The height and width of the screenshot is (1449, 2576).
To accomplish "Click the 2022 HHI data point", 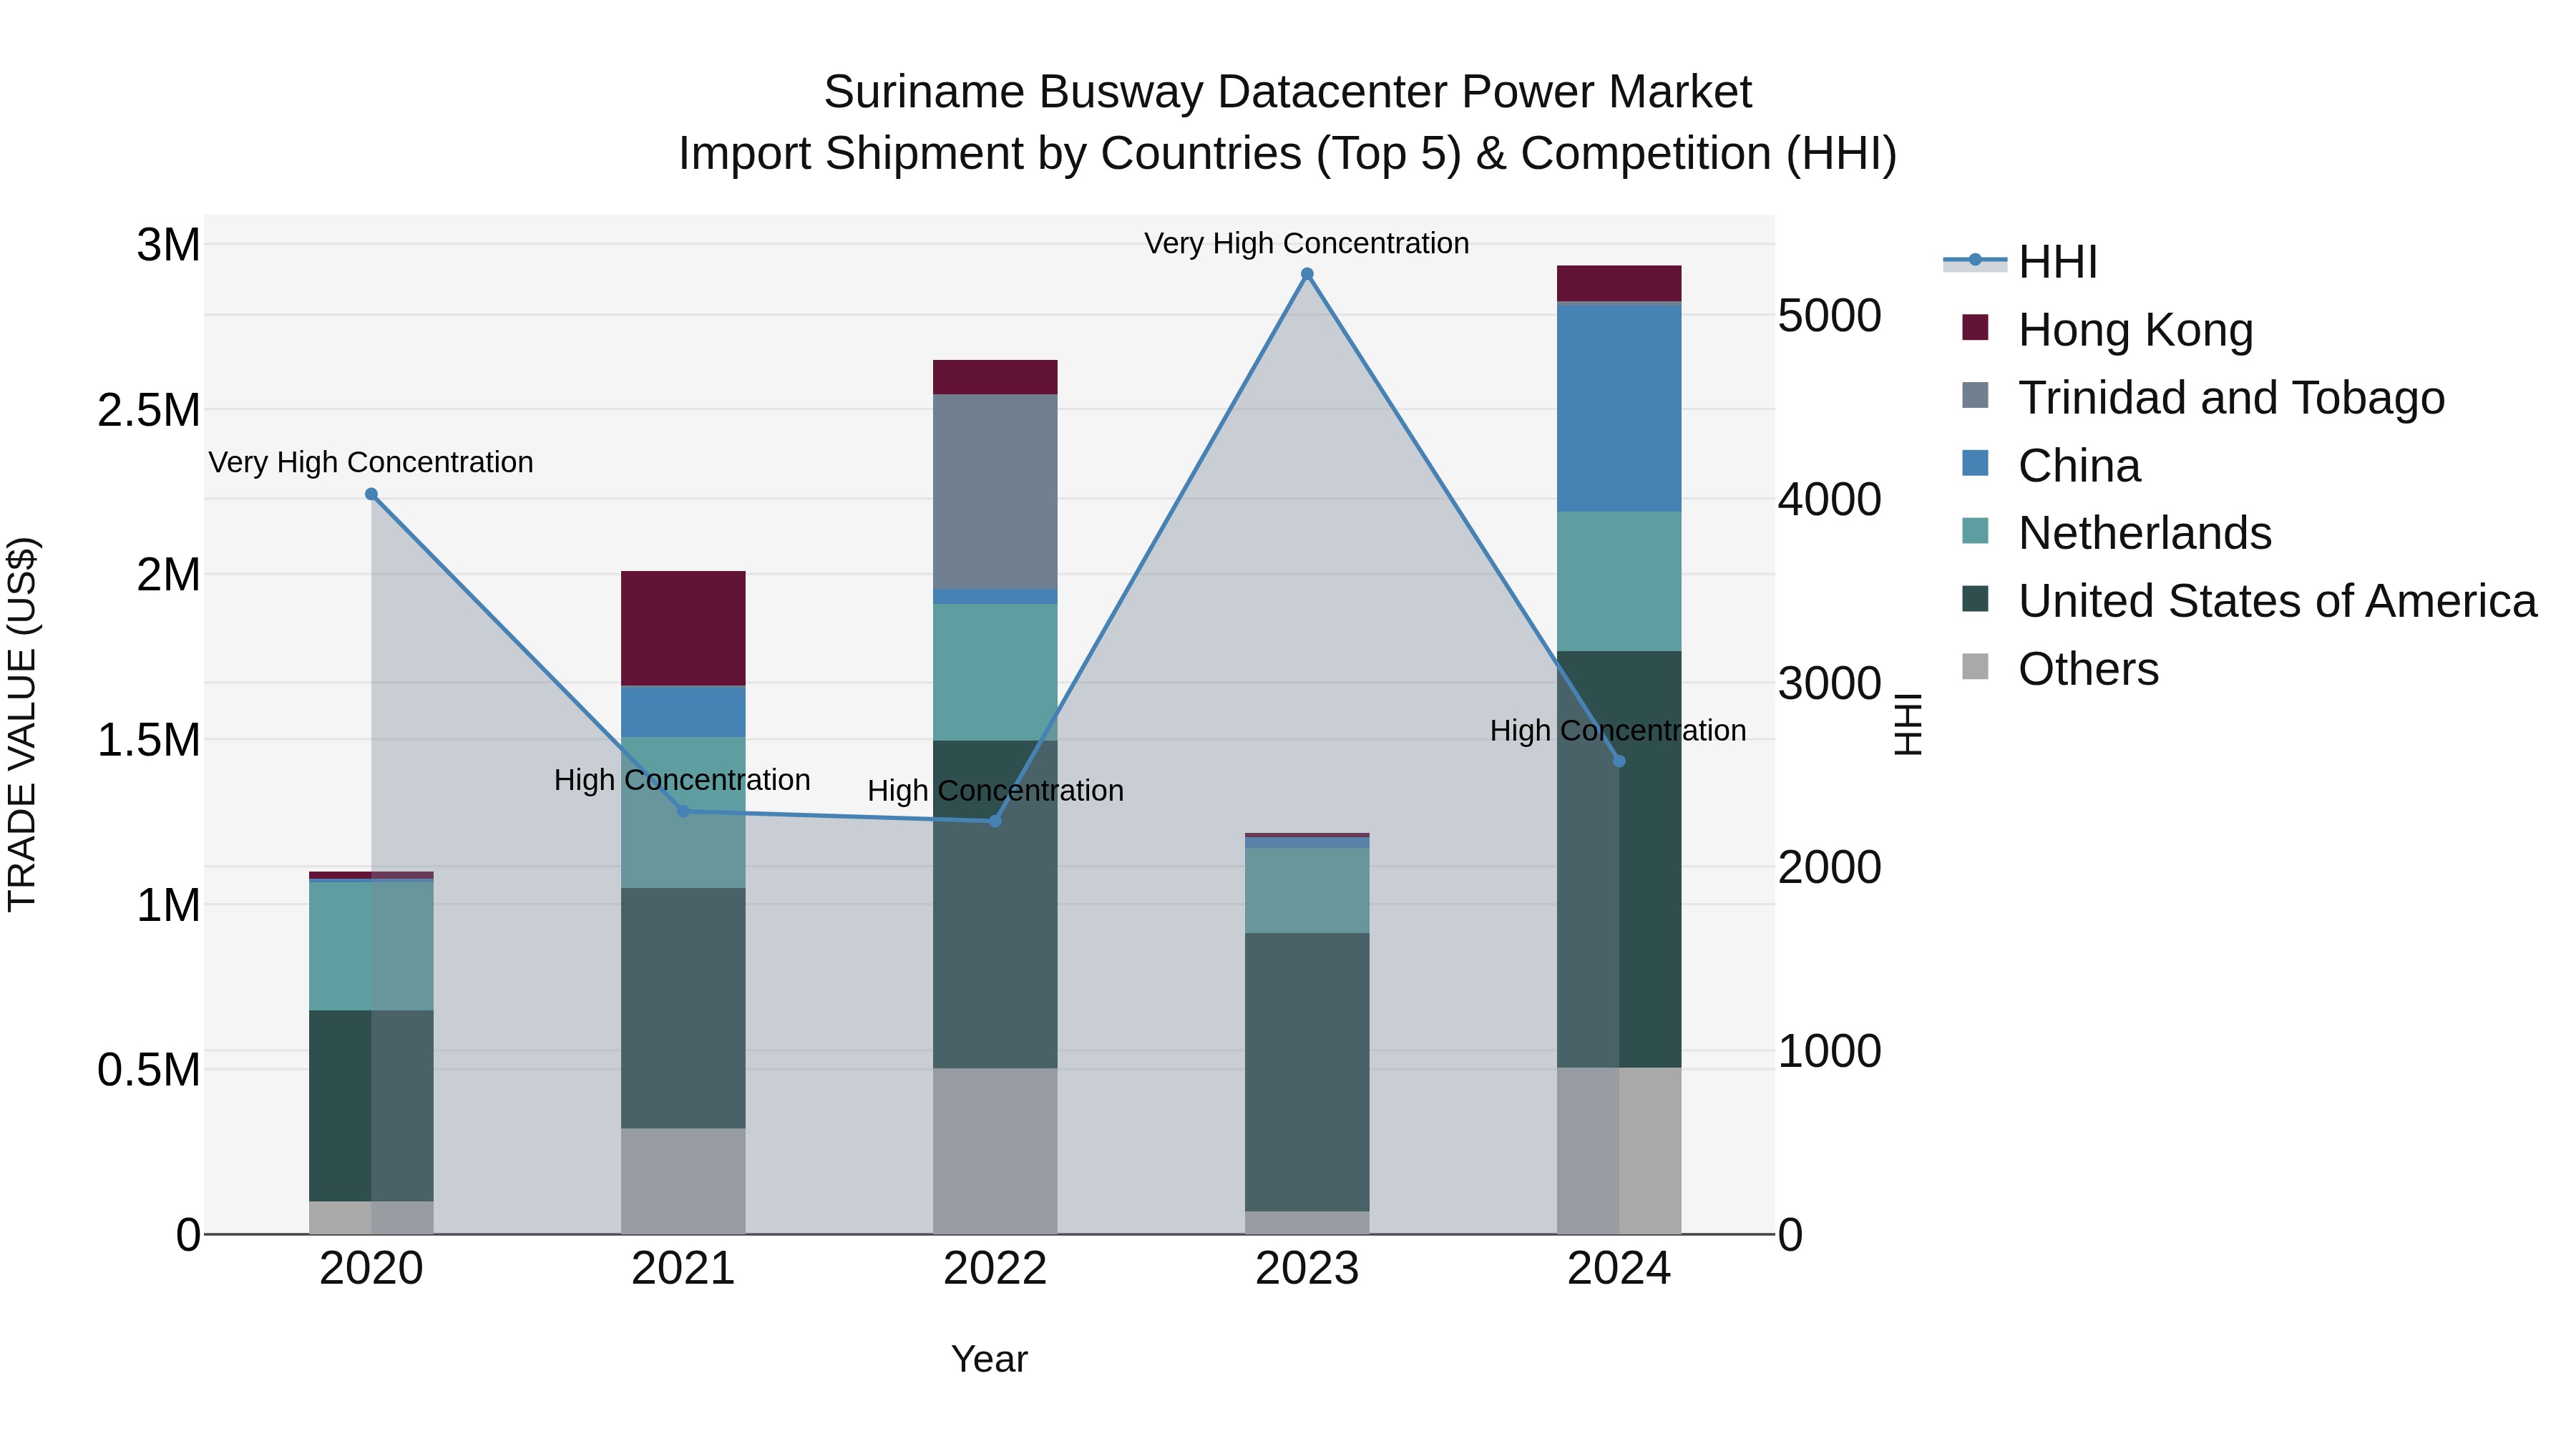I will (x=995, y=821).
